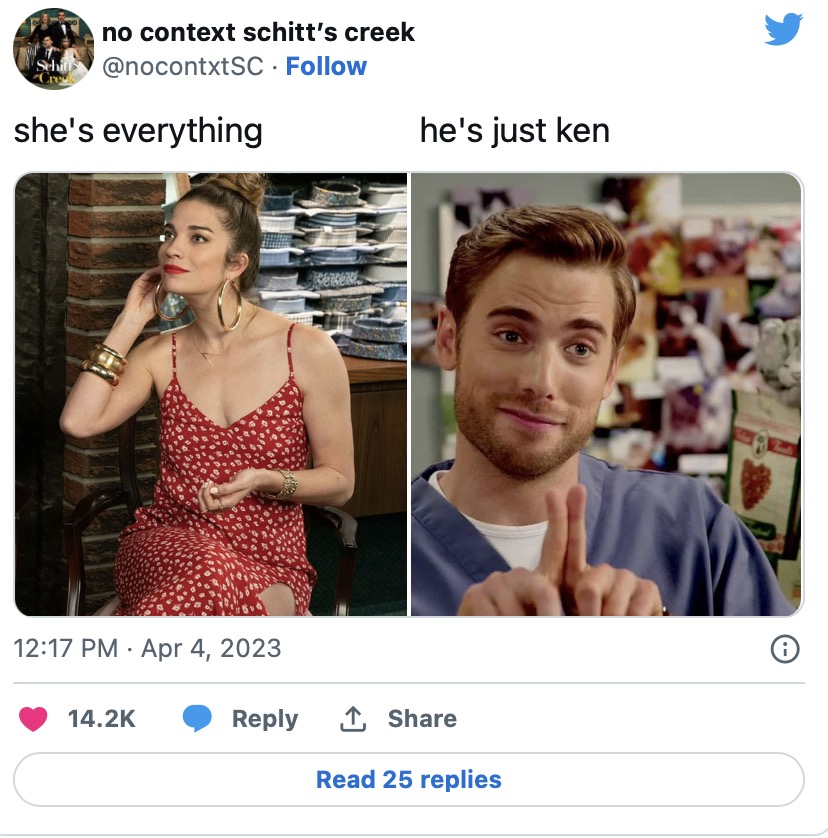Open the right photo of man in scrubs

point(607,394)
